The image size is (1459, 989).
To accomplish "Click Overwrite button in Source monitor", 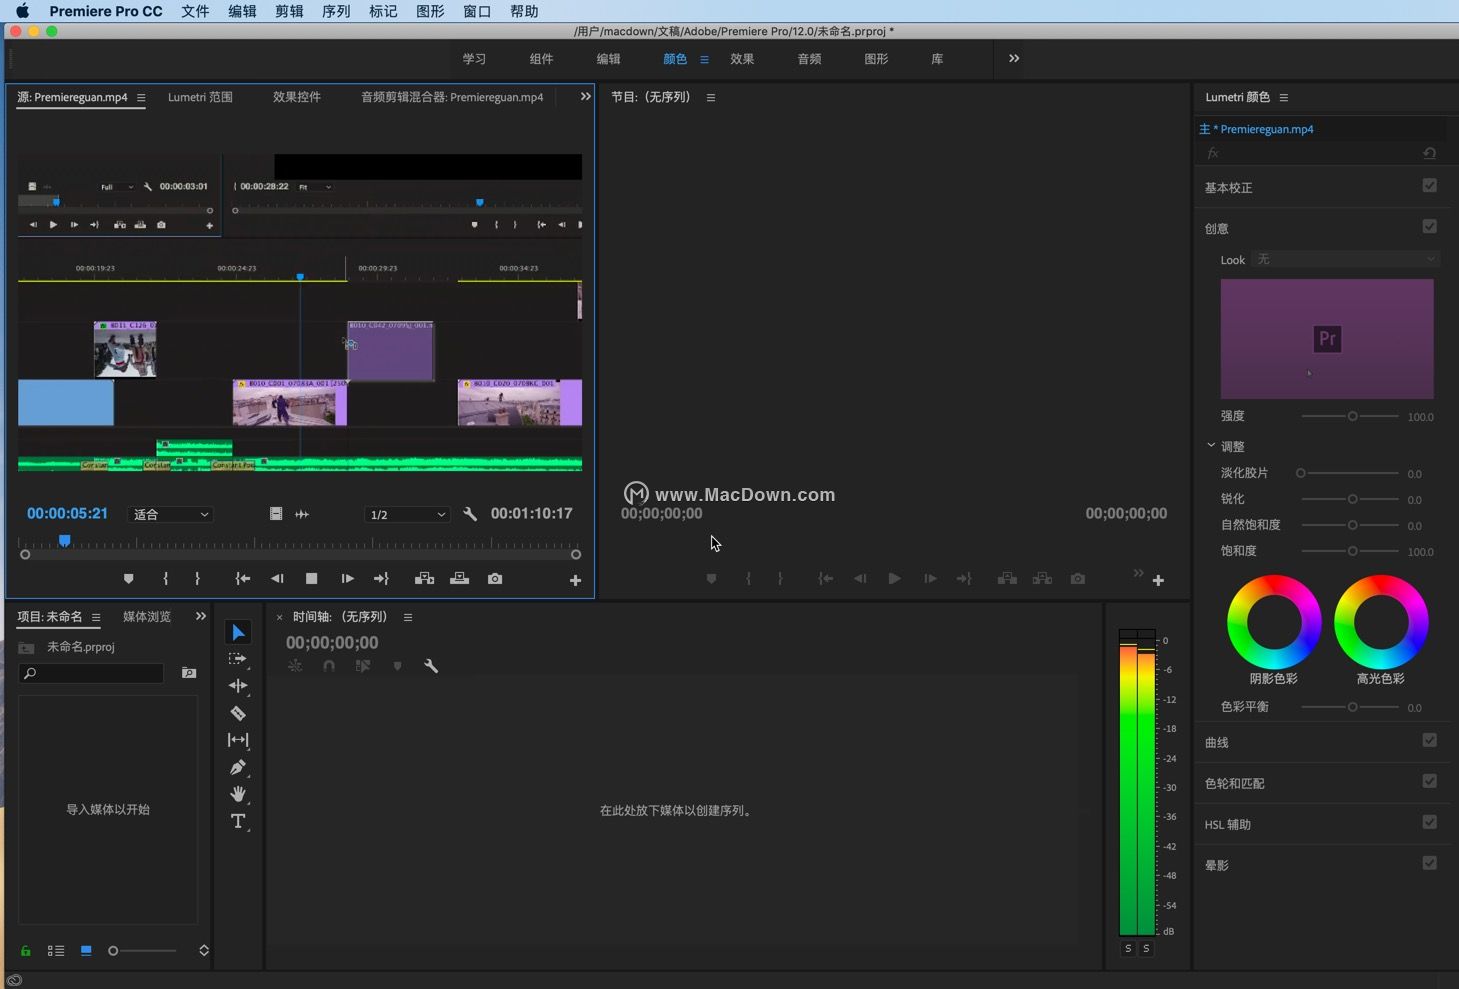I will coord(460,579).
